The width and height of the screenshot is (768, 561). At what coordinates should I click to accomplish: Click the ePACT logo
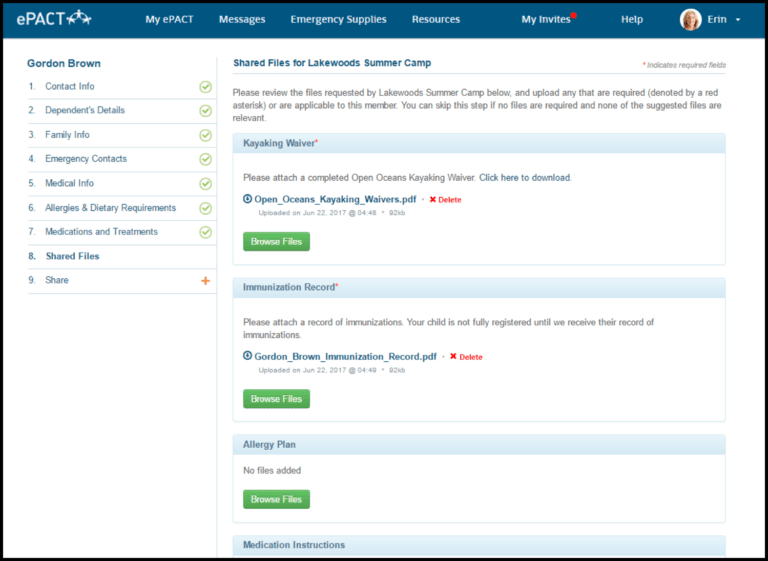coord(54,19)
